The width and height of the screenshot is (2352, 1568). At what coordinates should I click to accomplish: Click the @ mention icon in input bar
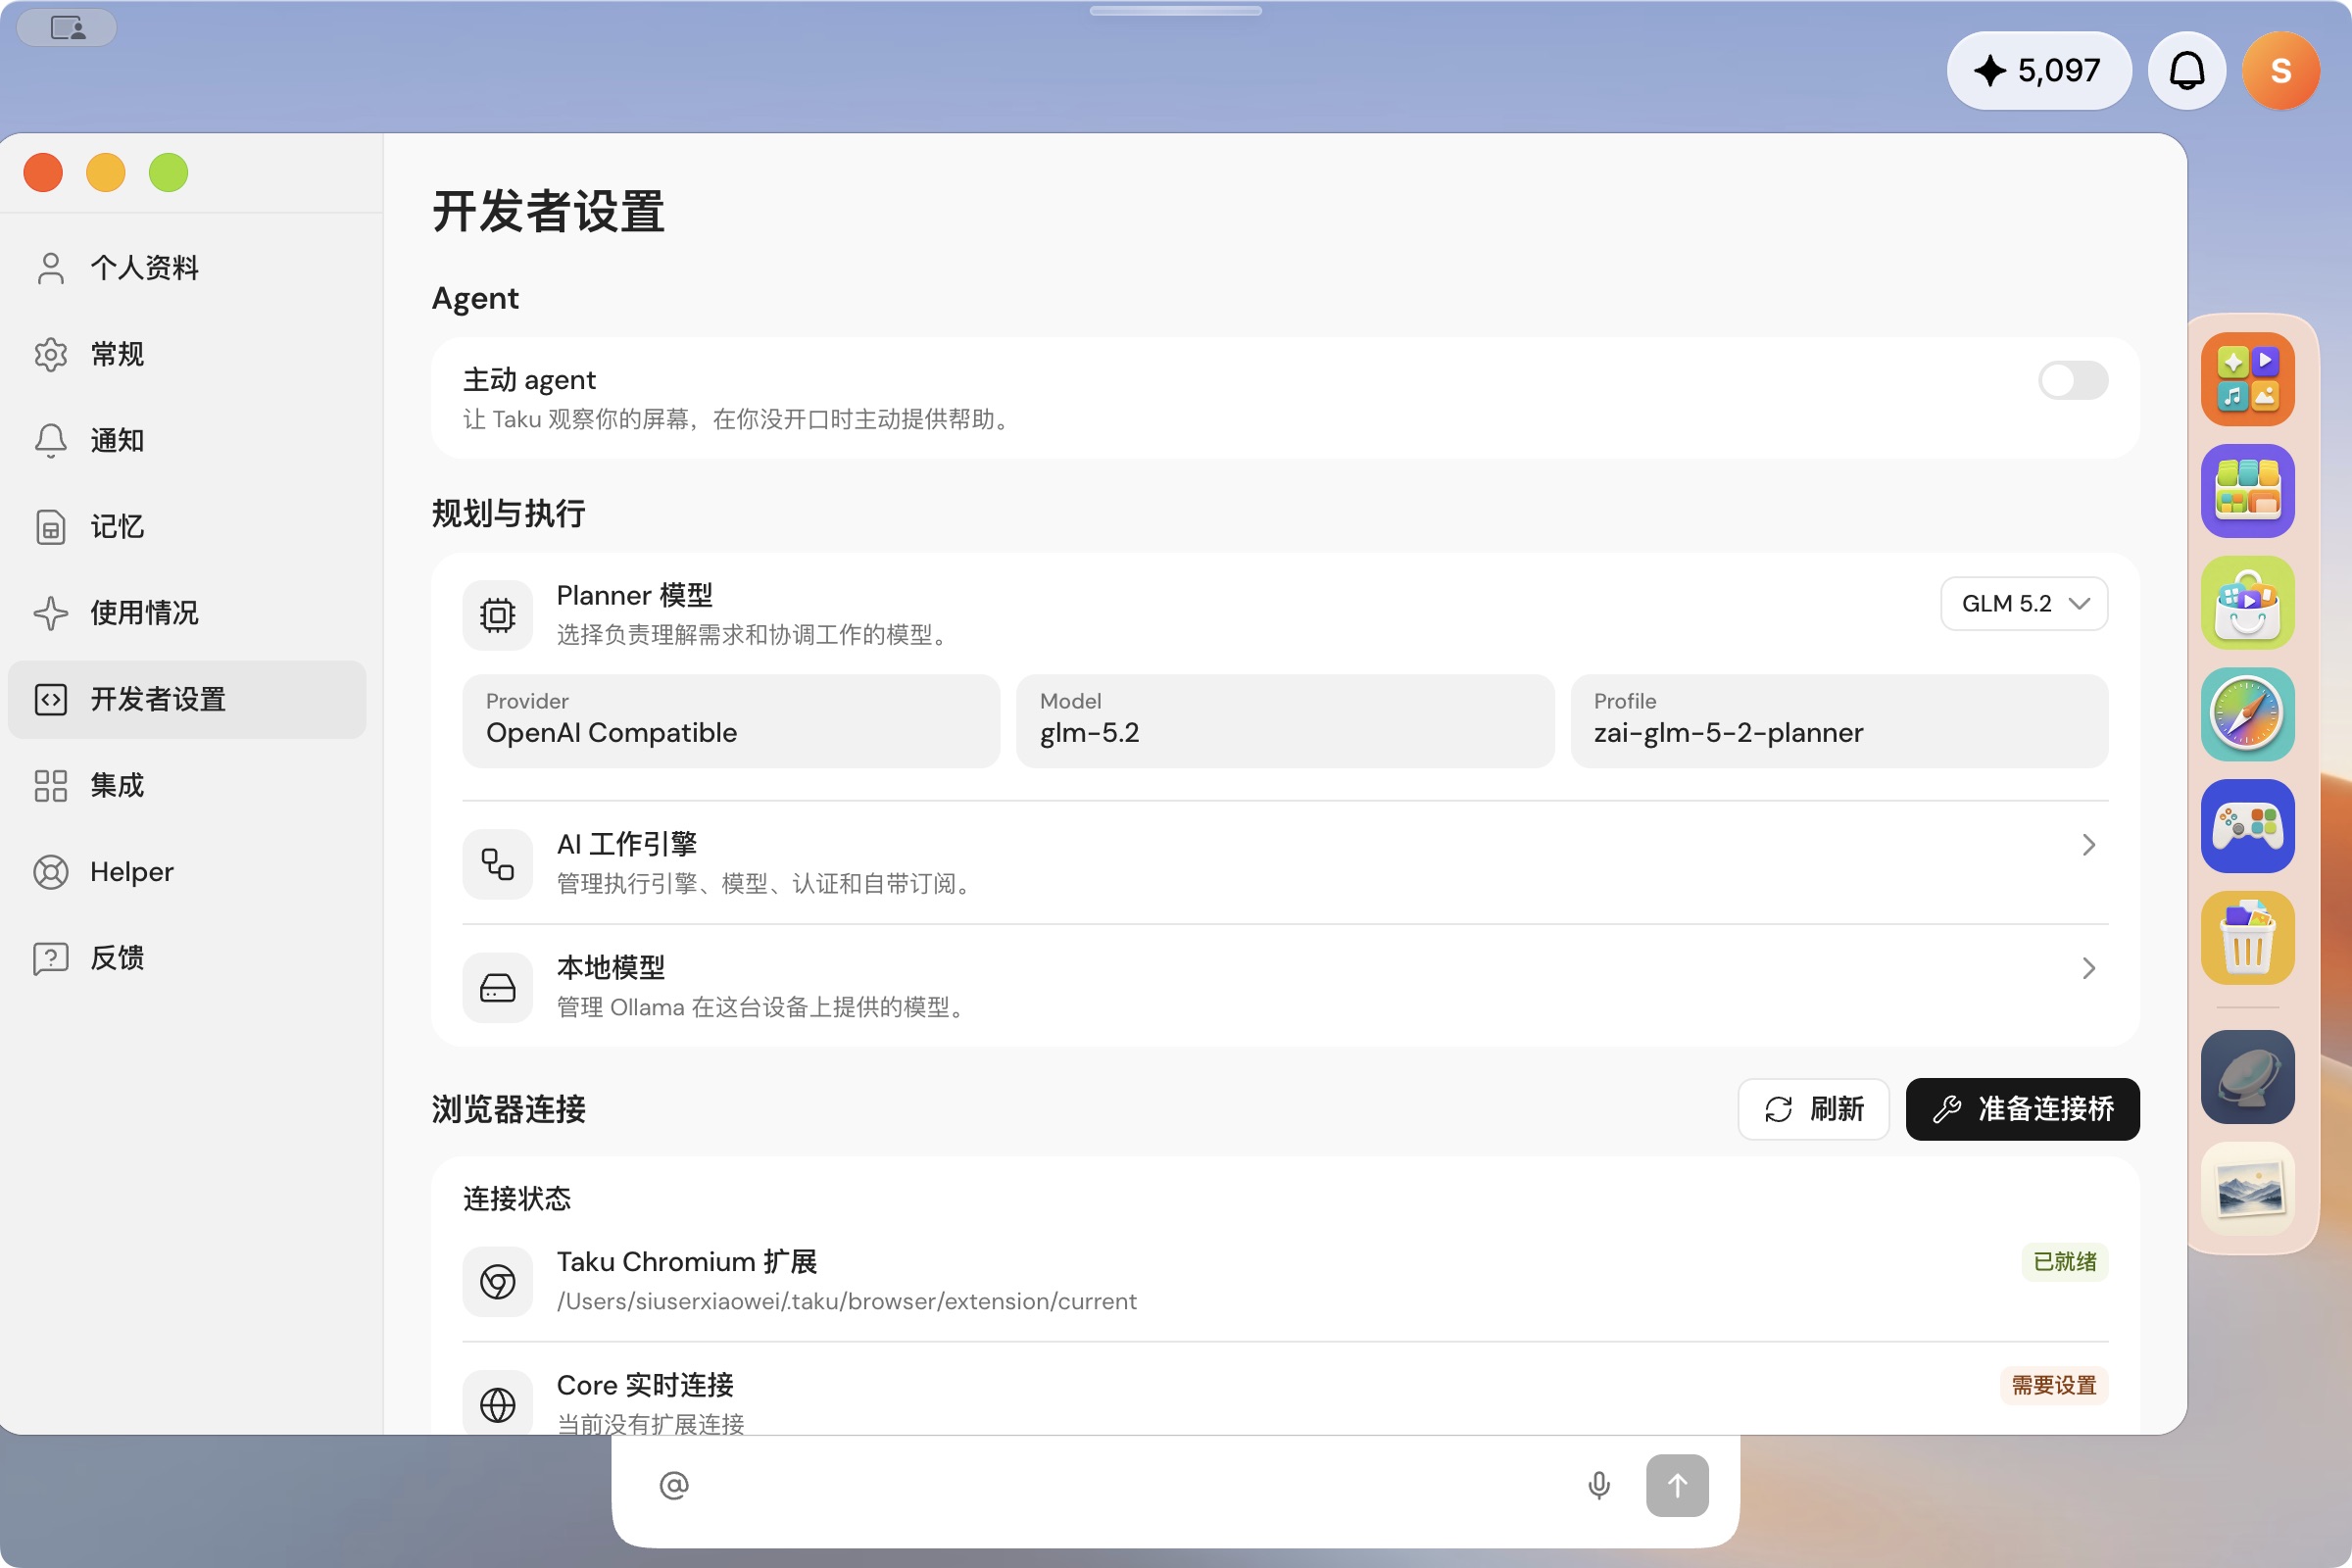(x=674, y=1485)
